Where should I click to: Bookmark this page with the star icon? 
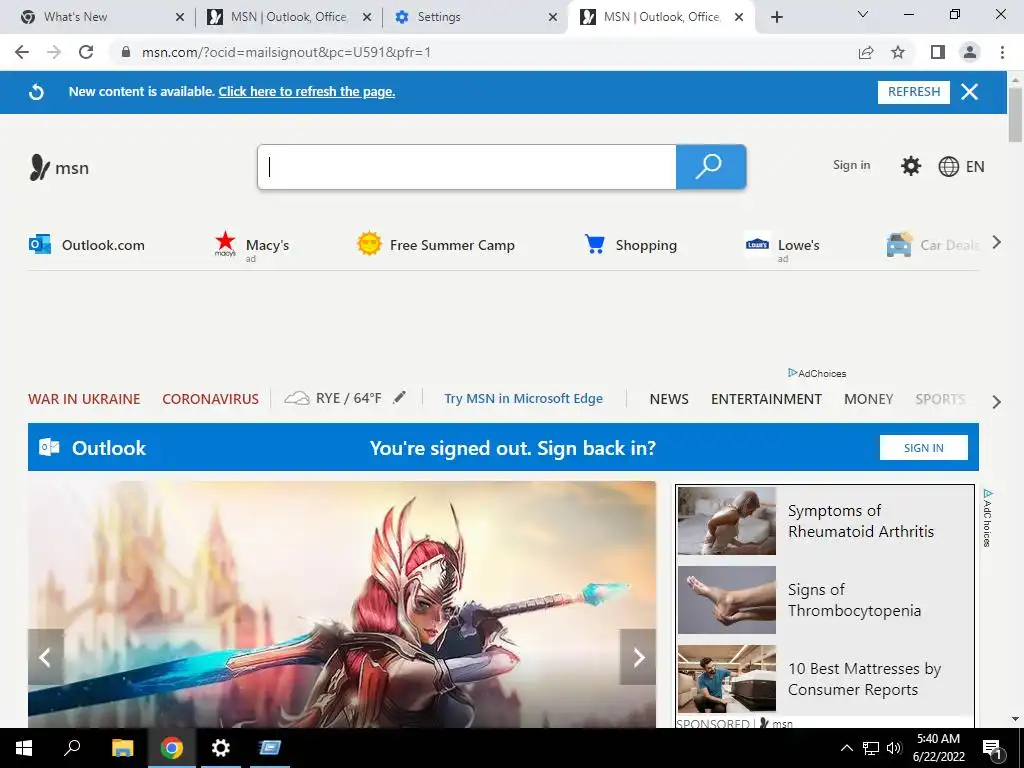tap(898, 52)
